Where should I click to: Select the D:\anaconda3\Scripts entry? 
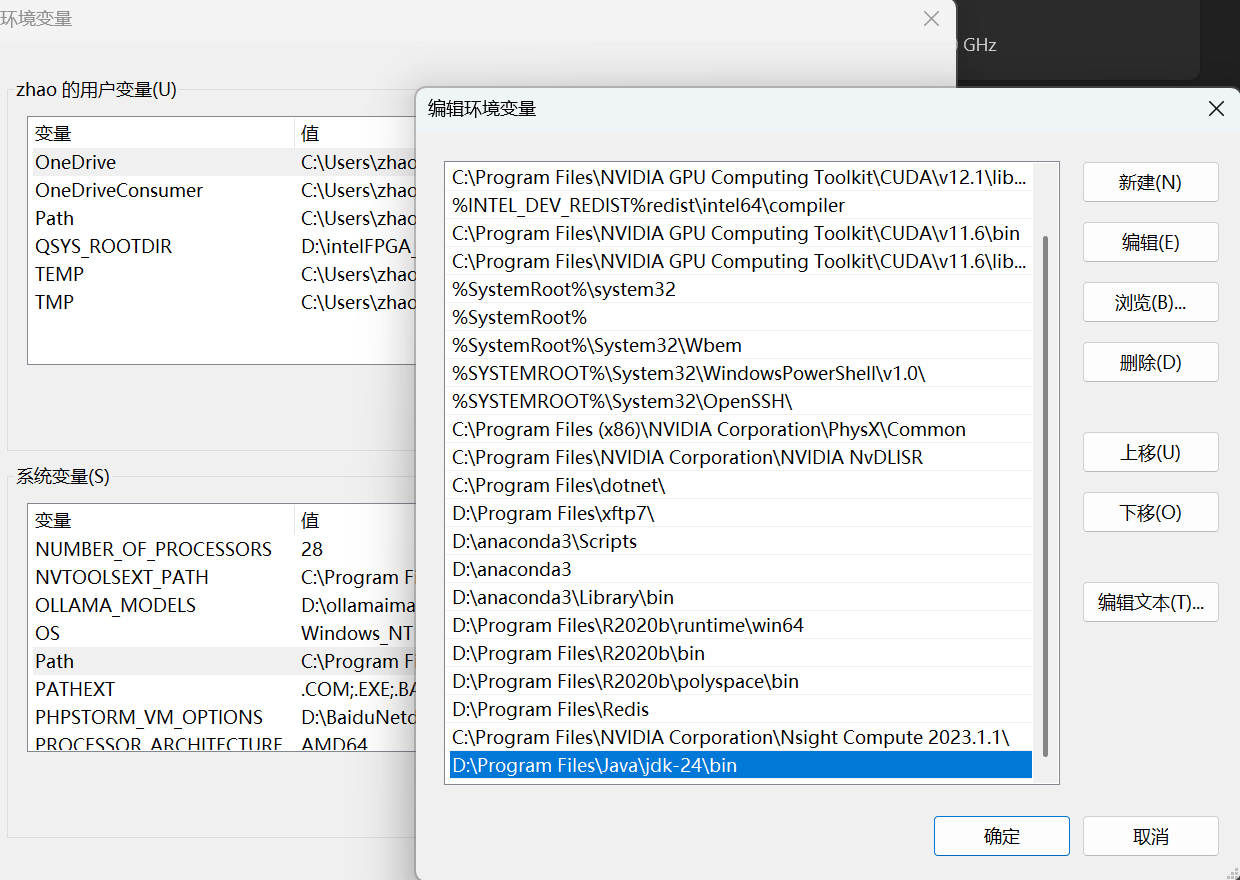(x=741, y=541)
